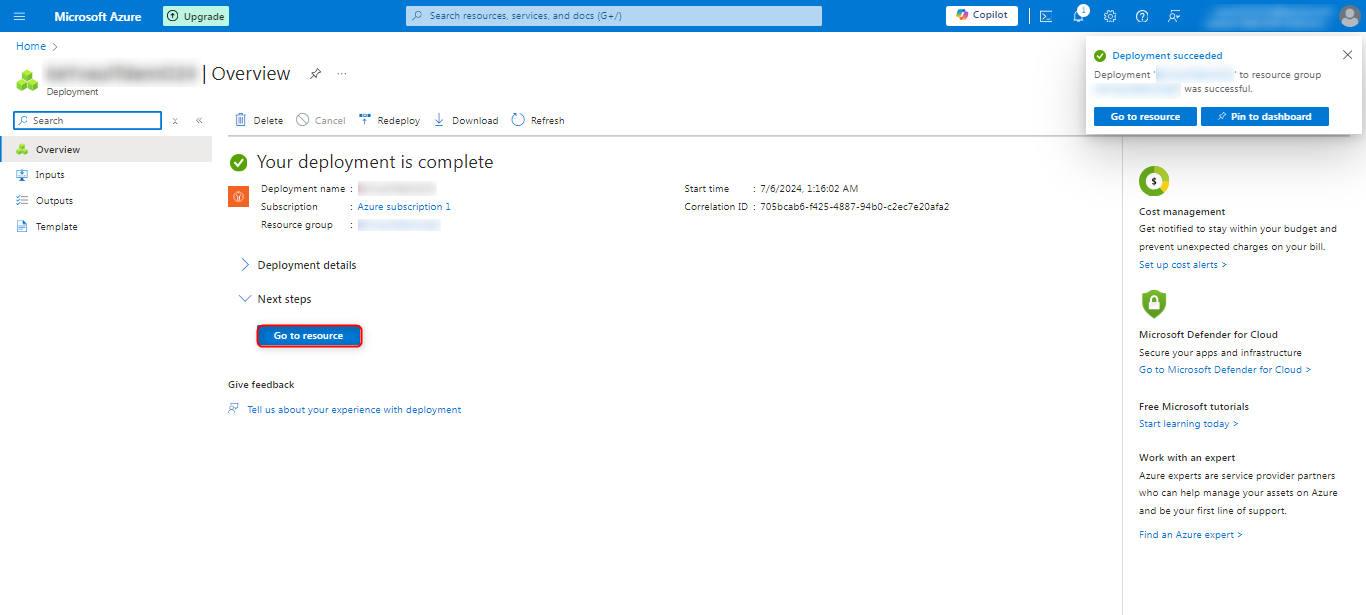1366x615 pixels.
Task: Open Start learning today link
Action: point(1189,424)
